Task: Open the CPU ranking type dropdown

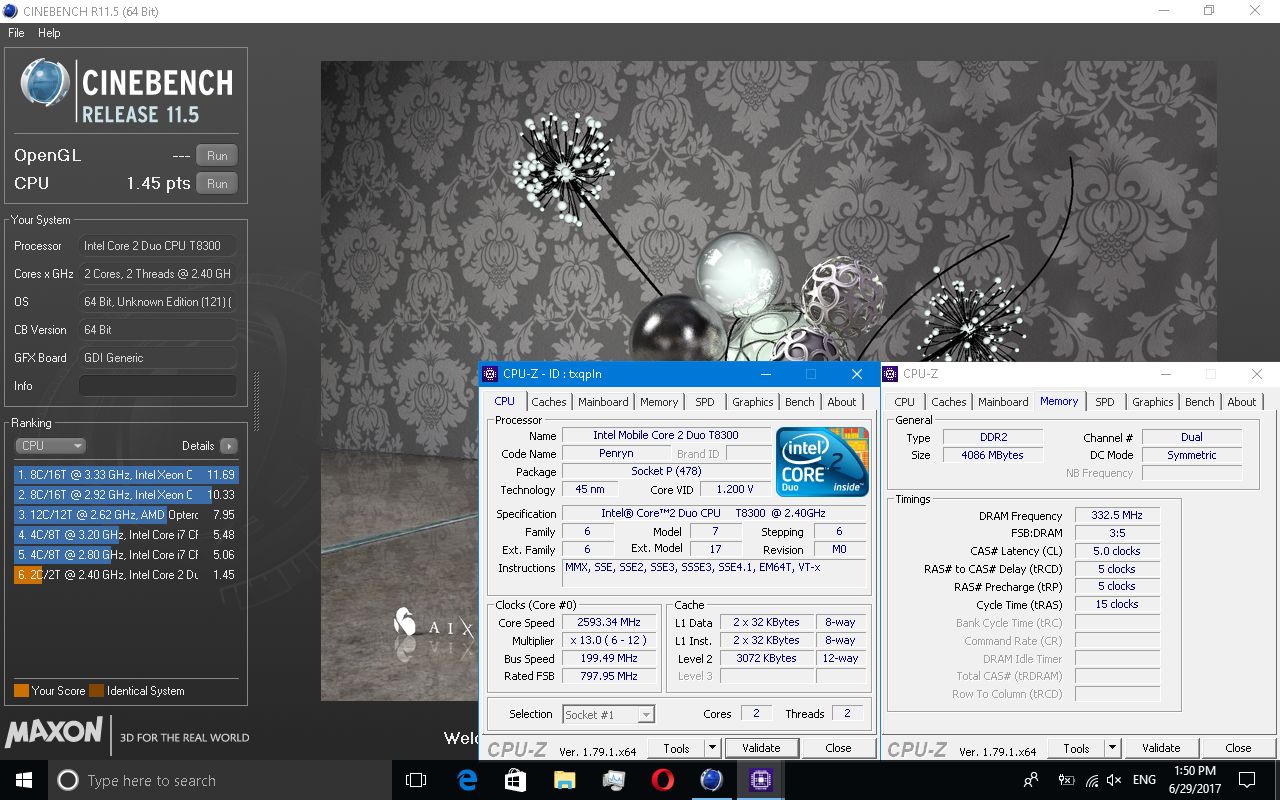Action: [x=50, y=446]
